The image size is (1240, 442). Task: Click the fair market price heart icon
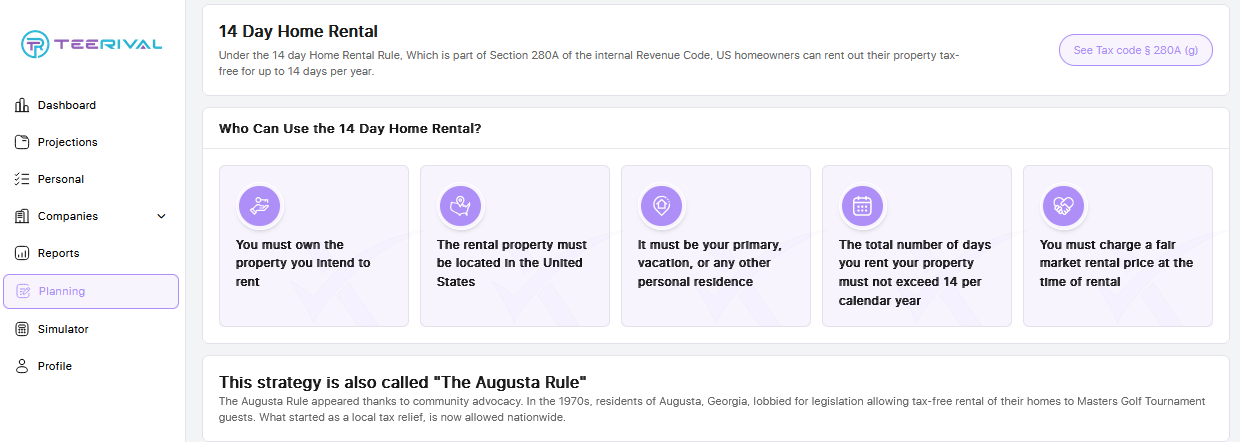[x=1063, y=206]
